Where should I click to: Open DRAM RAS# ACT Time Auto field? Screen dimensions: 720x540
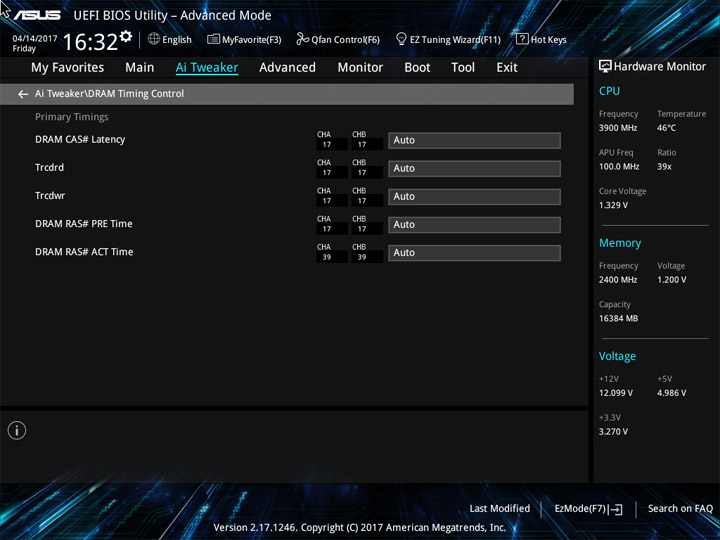point(474,253)
